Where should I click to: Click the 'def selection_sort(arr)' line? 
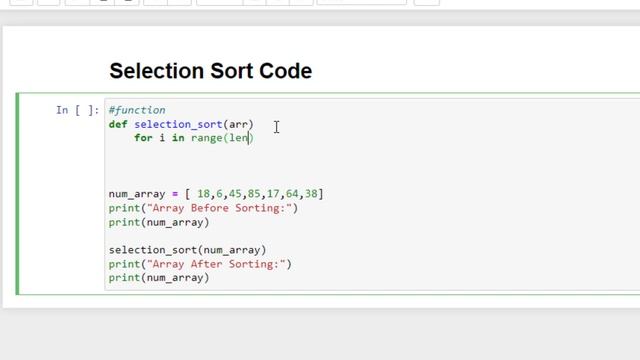(181, 124)
